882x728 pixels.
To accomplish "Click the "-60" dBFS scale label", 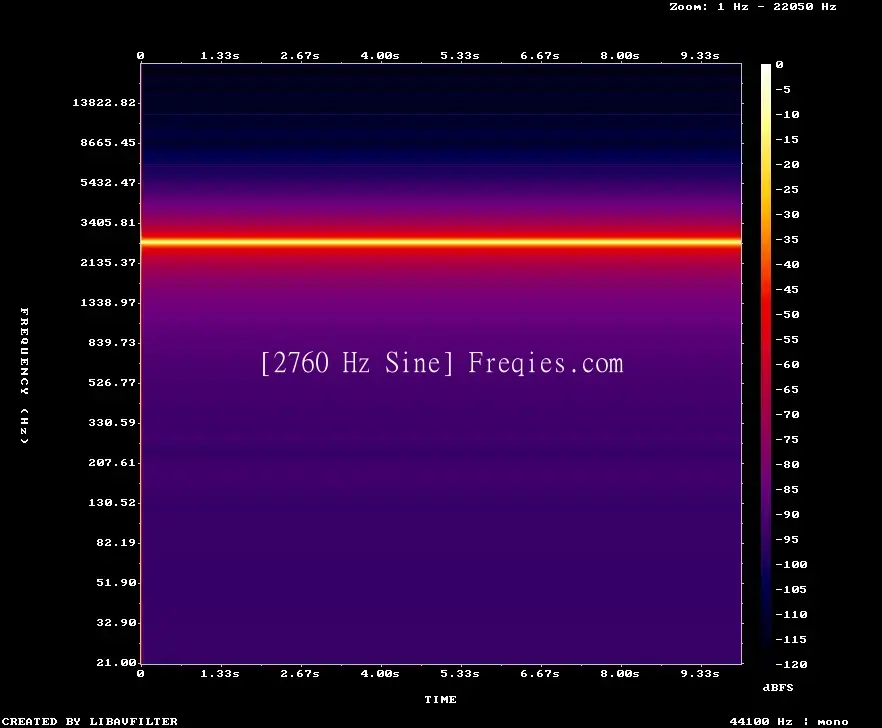I will click(x=787, y=365).
